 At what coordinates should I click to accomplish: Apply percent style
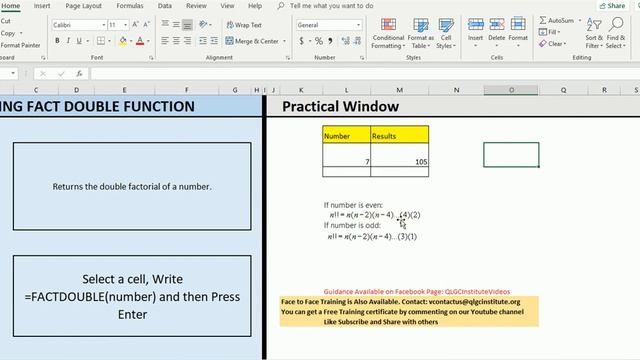click(319, 41)
